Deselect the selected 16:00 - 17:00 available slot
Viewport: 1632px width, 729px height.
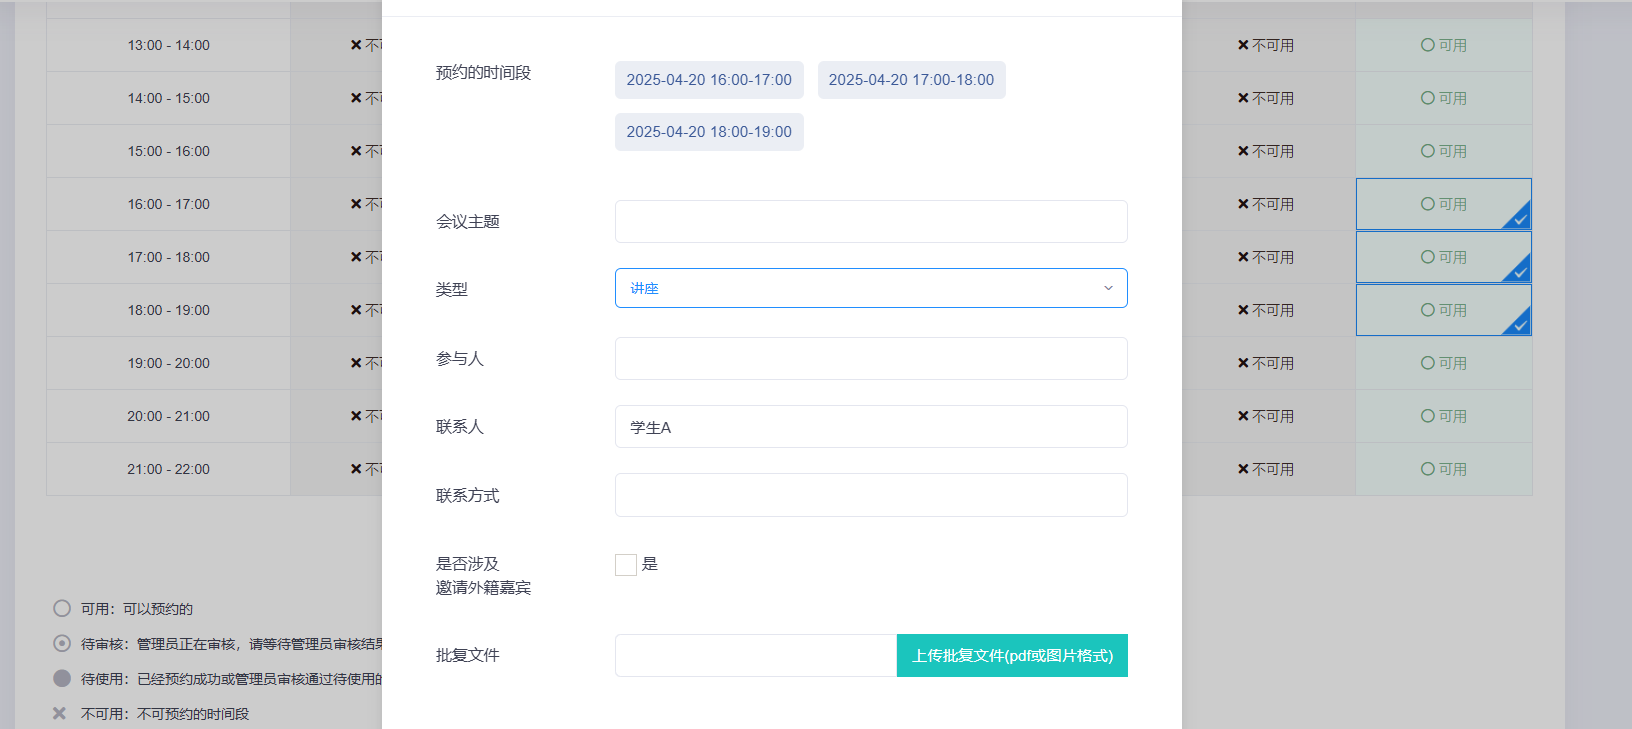point(1443,204)
